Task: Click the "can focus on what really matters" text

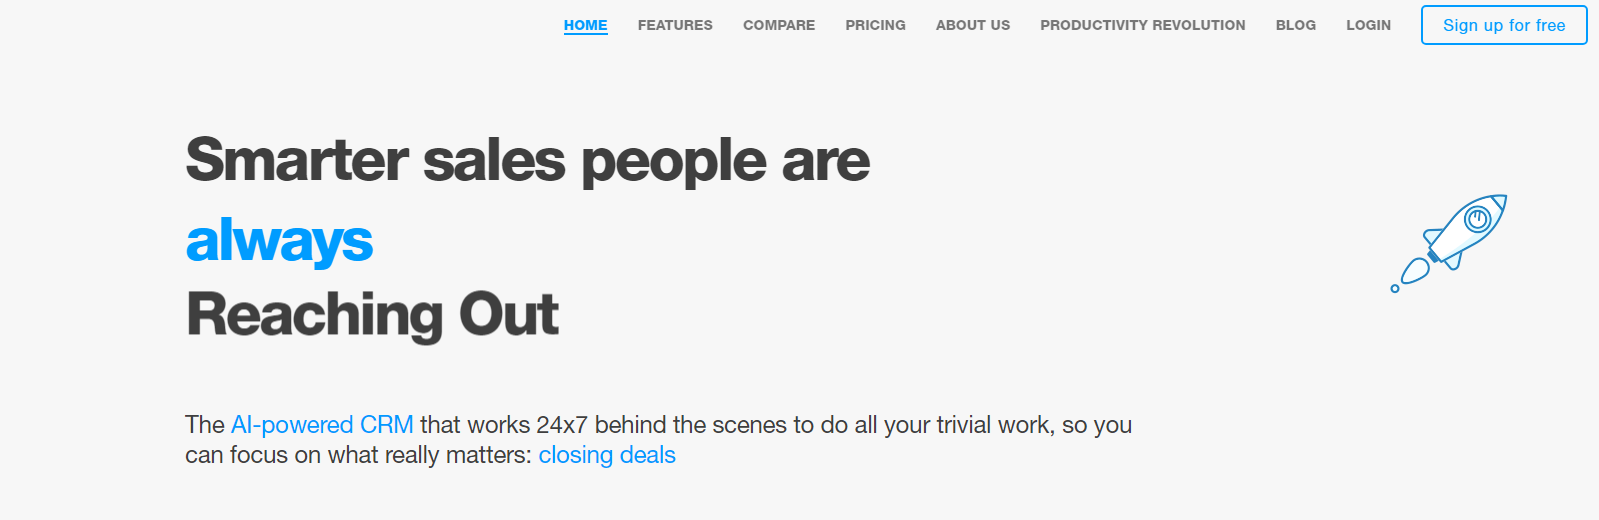Action: point(357,455)
